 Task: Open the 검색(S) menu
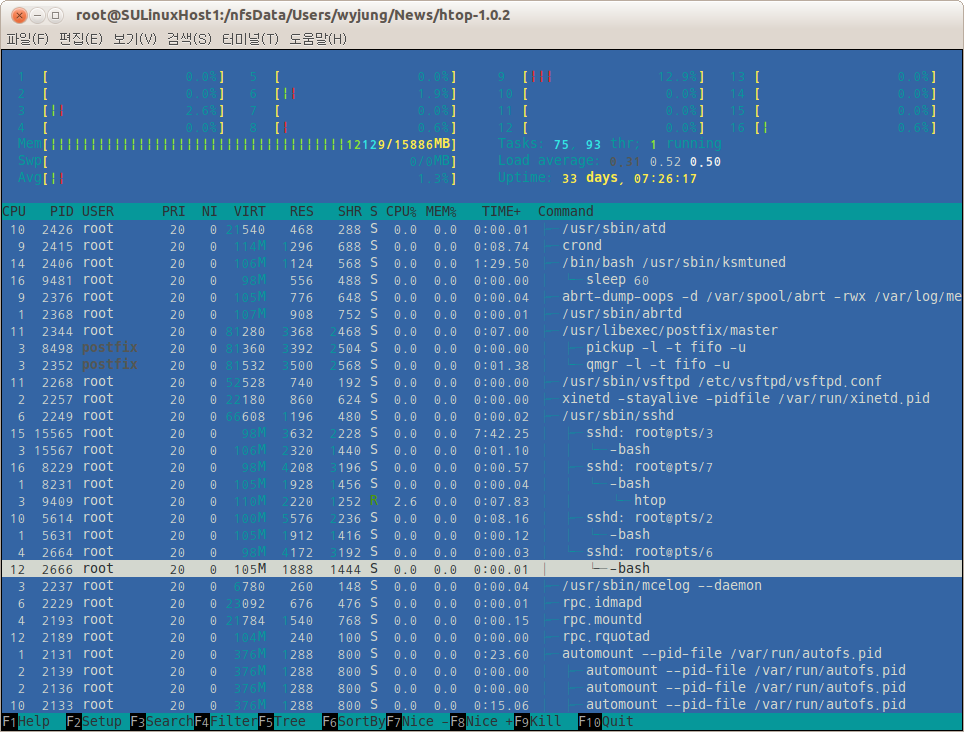[x=189, y=39]
